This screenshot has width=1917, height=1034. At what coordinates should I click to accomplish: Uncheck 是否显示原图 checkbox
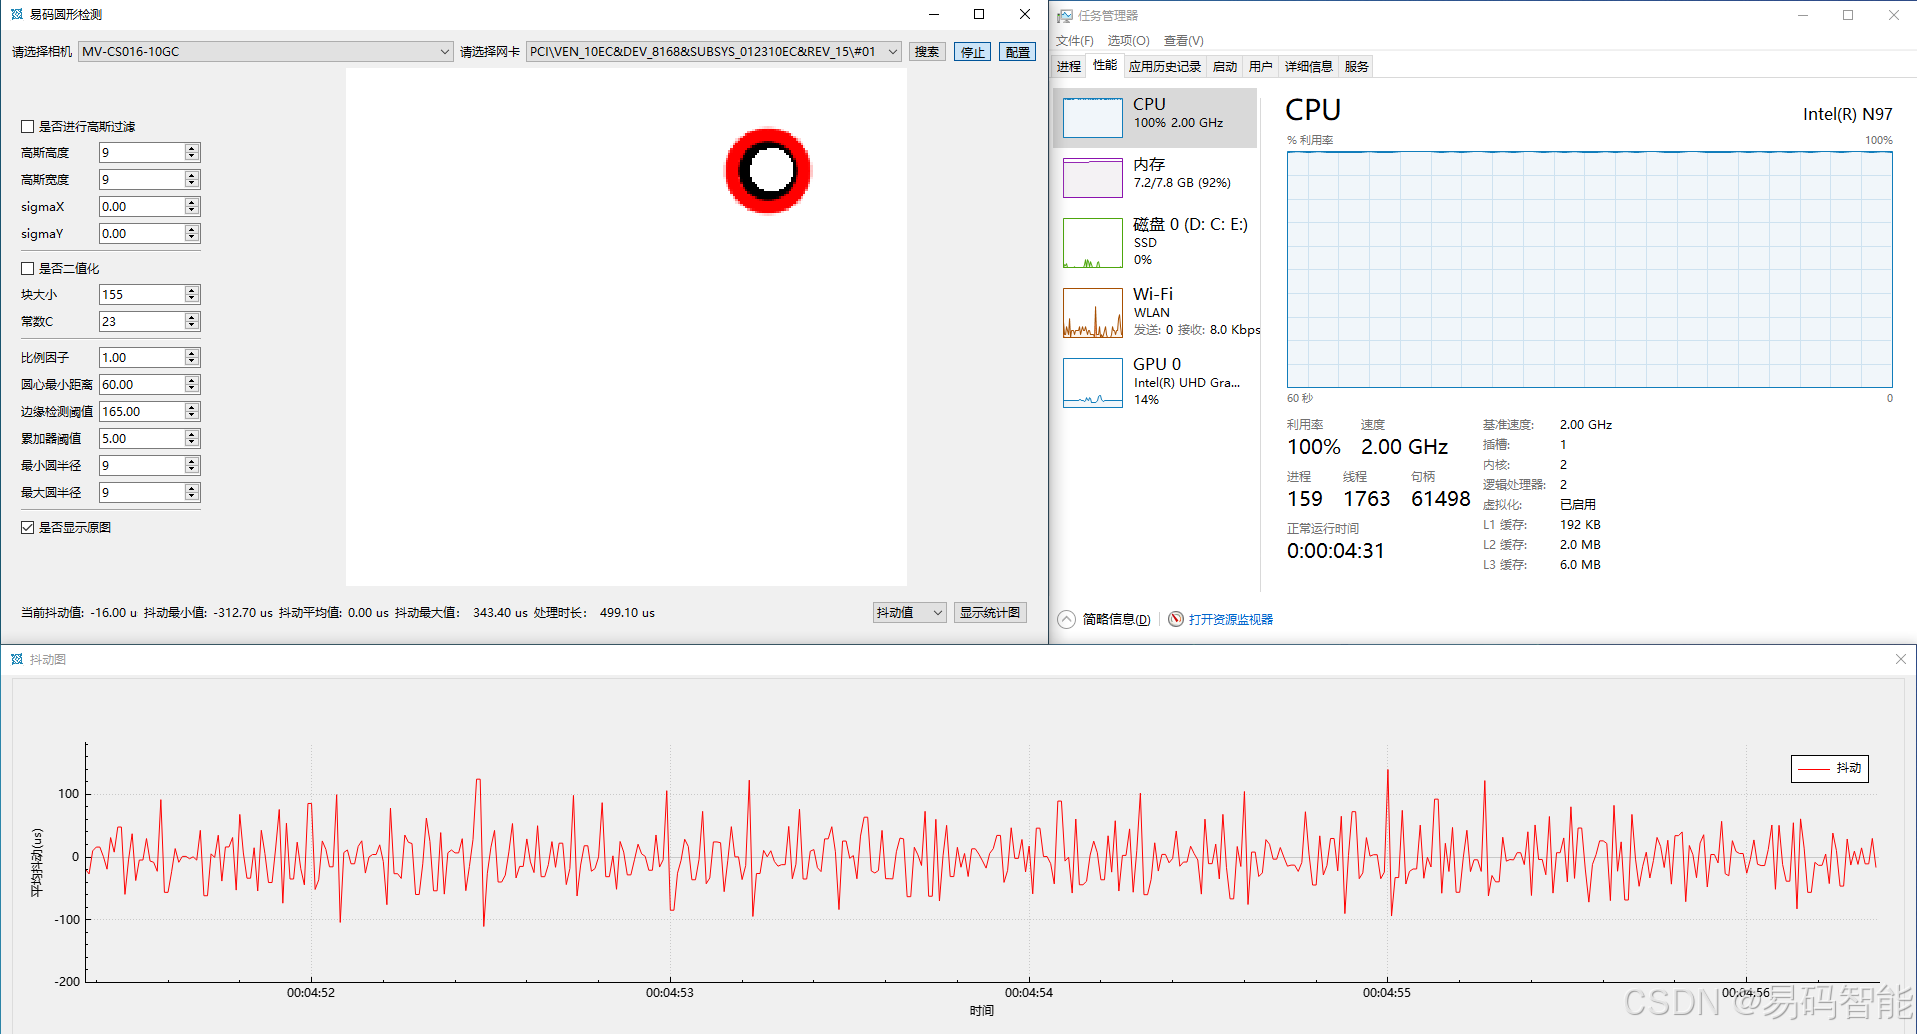coord(28,527)
